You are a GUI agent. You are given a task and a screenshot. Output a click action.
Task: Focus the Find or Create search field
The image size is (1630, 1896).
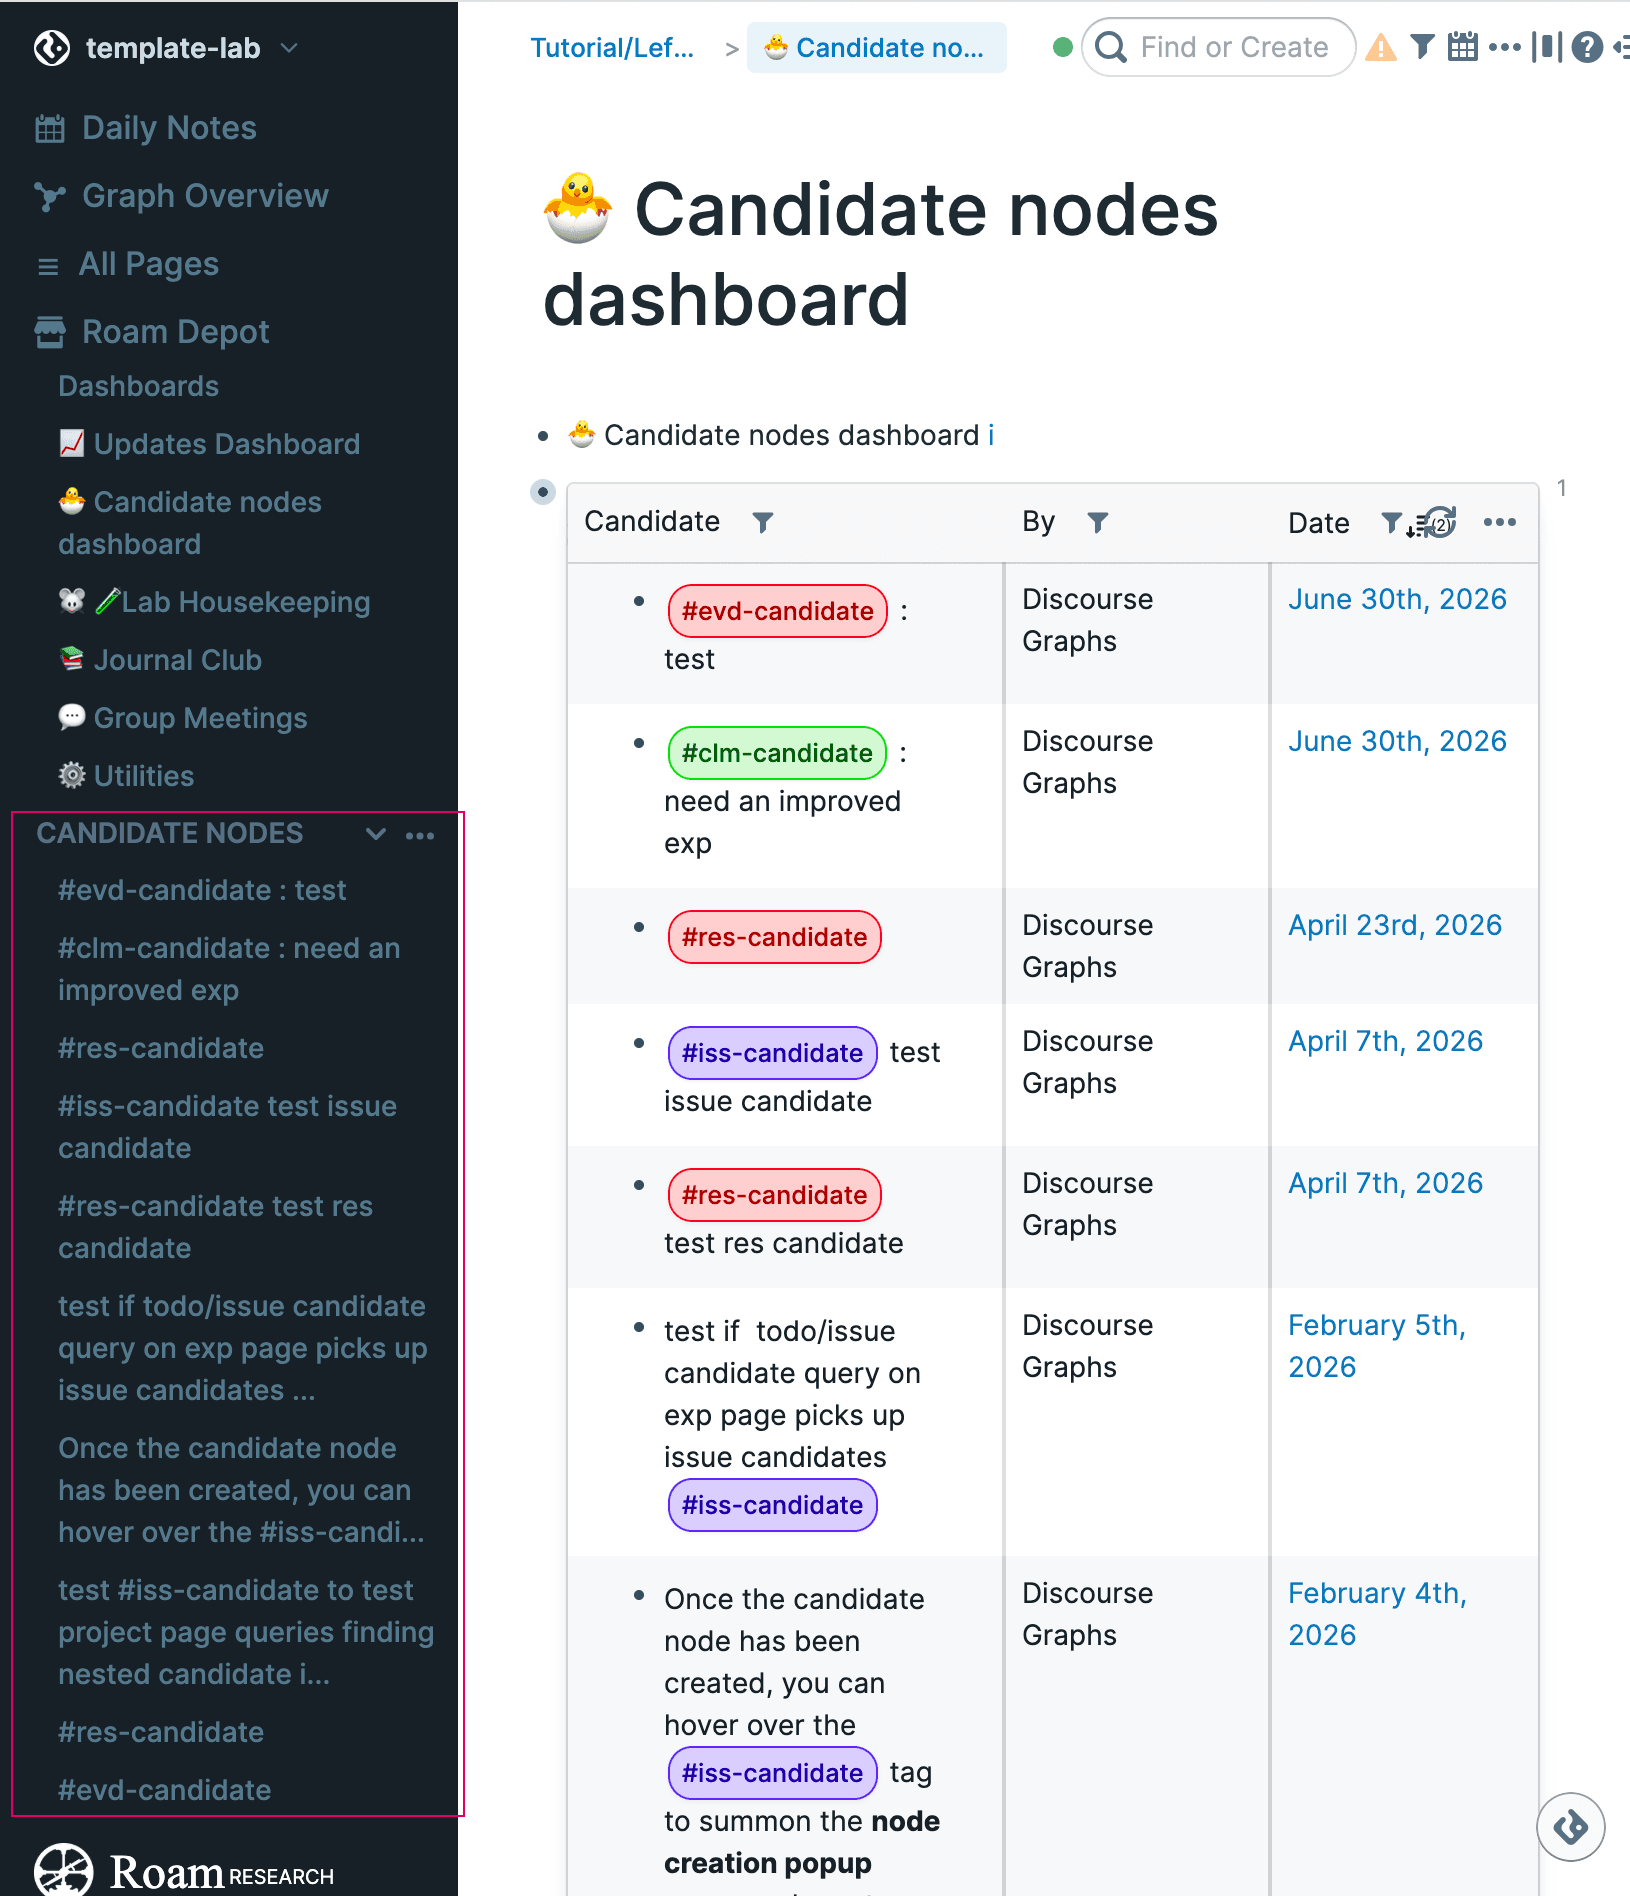[1219, 47]
